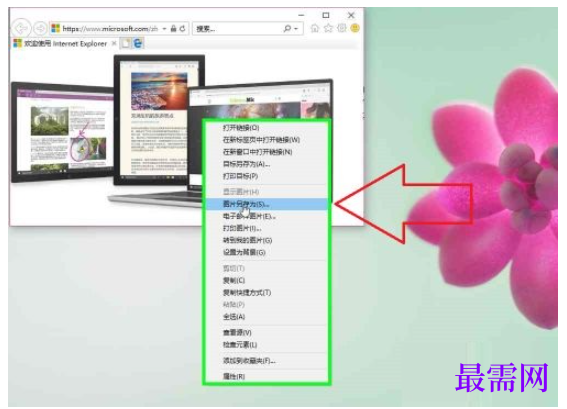Viewport: 567px width, 409px height.
Task: Click the browser Forward arrow button
Action: pos(40,28)
